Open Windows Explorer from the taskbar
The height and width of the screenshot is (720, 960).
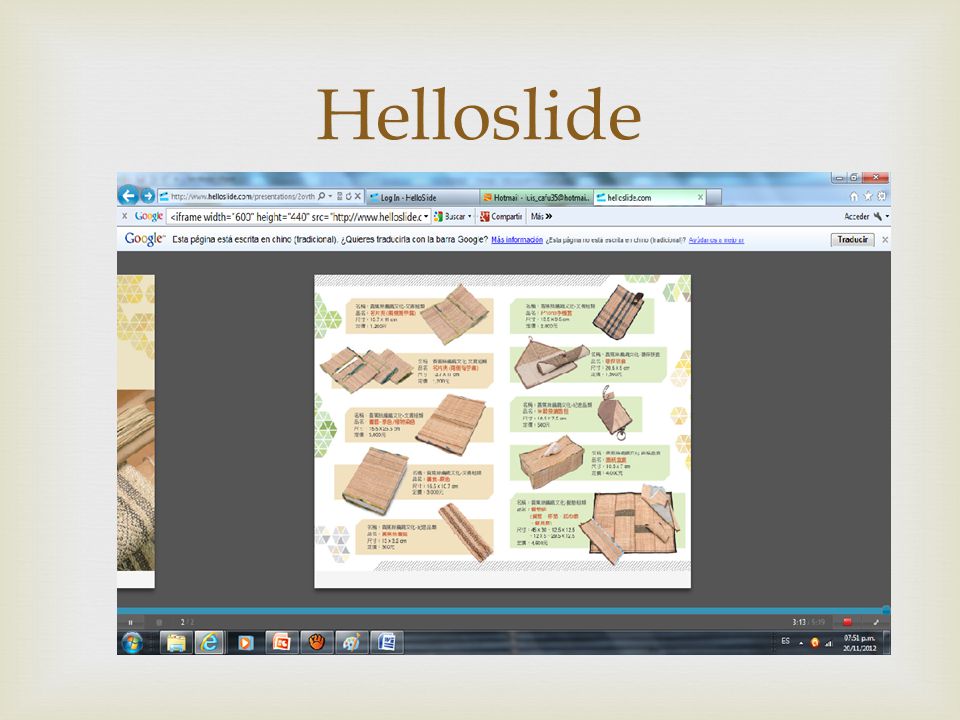pyautogui.click(x=176, y=642)
